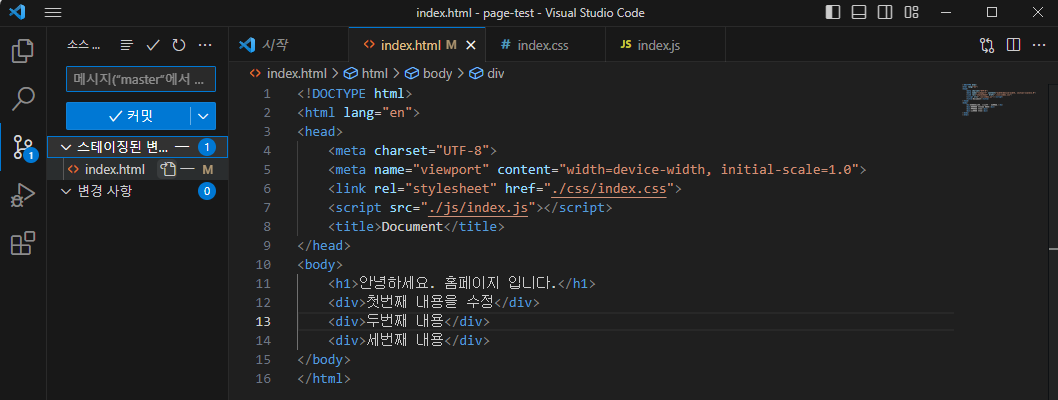Unstage index.html using the minus icon
The image size is (1058, 400).
[x=187, y=170]
